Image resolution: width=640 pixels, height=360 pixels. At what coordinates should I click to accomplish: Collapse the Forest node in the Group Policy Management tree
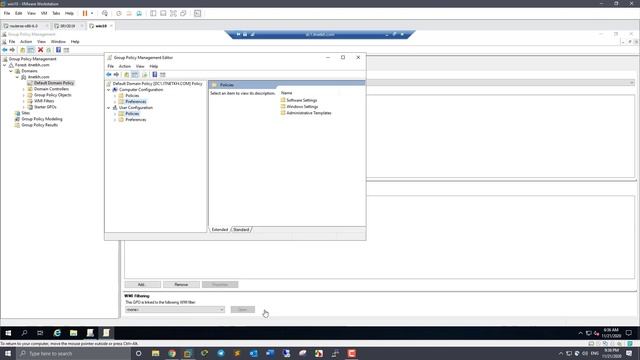pyautogui.click(x=5, y=65)
